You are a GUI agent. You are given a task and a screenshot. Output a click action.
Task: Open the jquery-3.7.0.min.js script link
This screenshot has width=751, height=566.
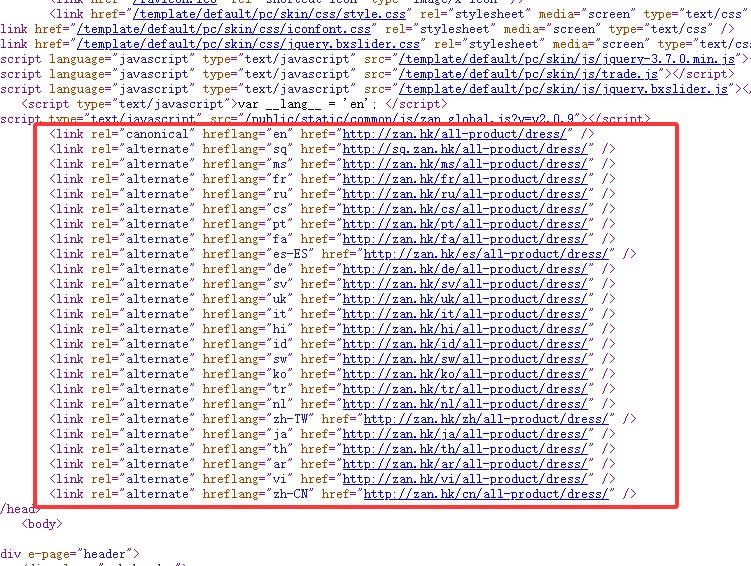(567, 59)
